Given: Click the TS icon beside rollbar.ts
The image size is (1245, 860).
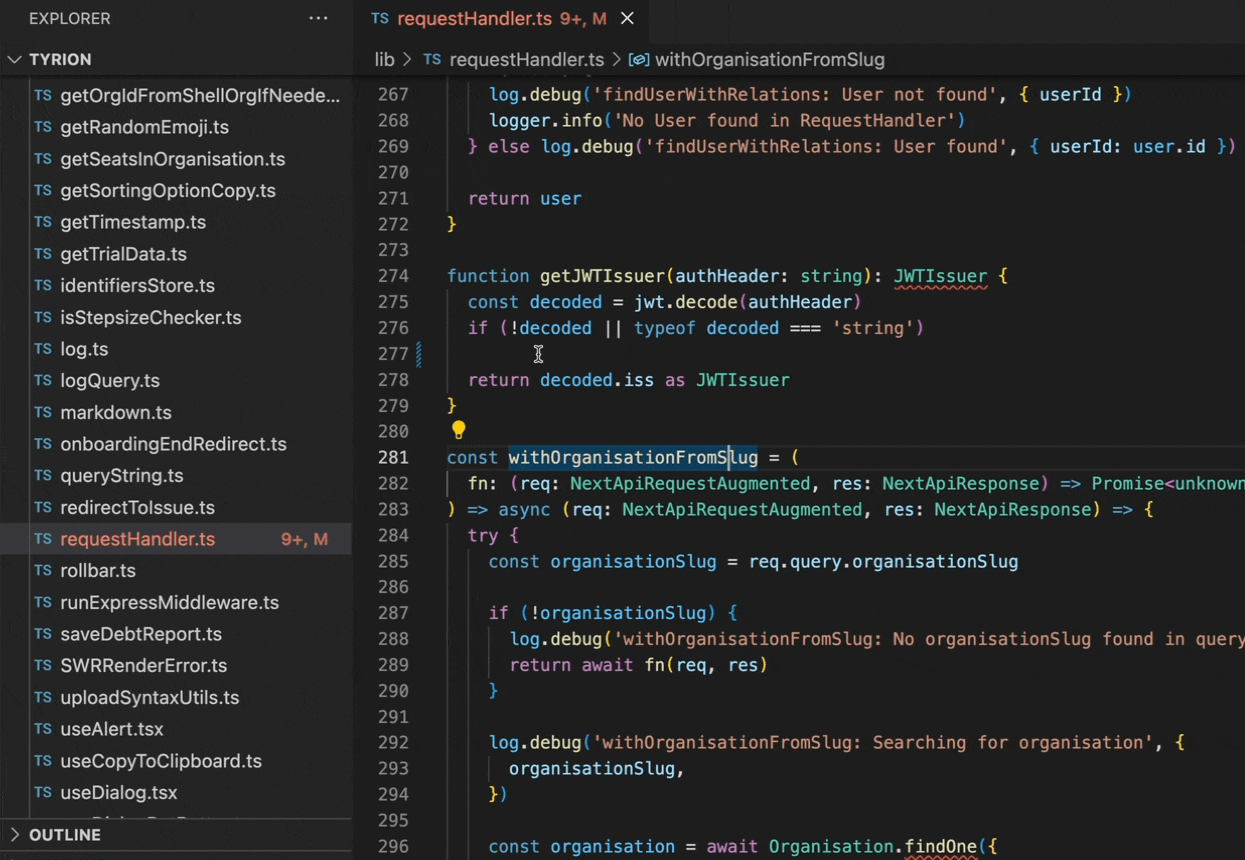Looking at the screenshot, I should tap(43, 571).
